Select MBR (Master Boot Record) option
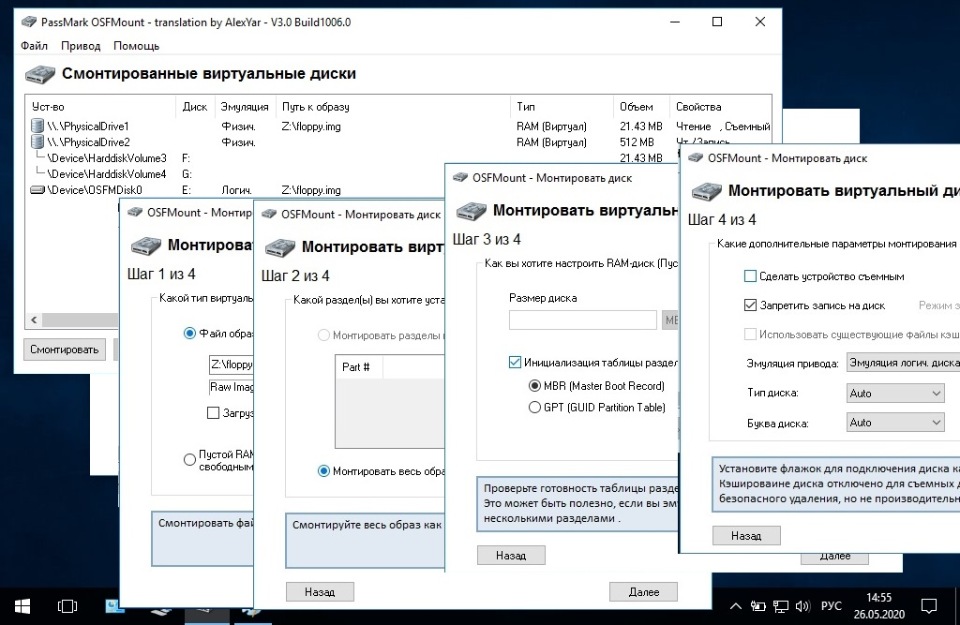Image resolution: width=960 pixels, height=625 pixels. (534, 386)
